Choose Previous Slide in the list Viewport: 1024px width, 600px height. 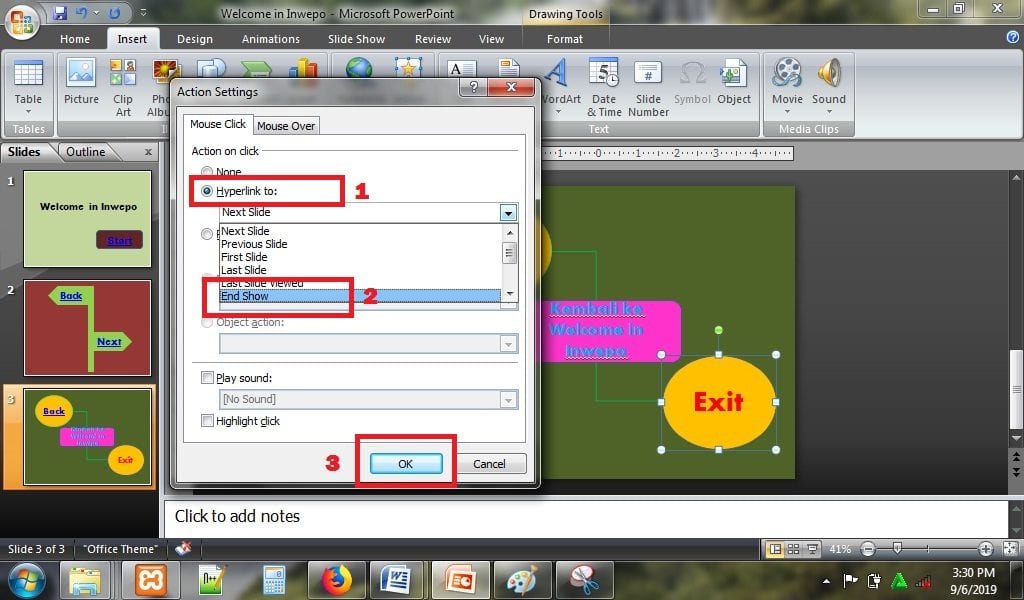pos(360,244)
